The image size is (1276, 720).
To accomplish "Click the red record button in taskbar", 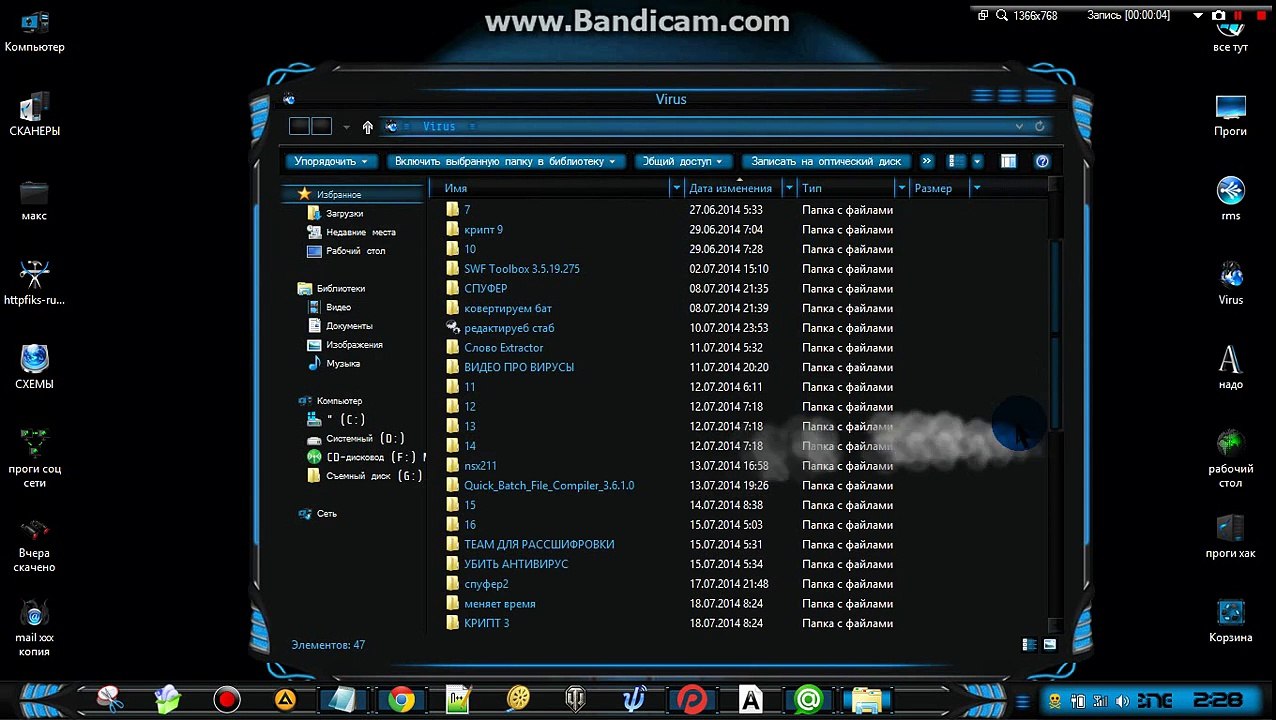I will [x=227, y=699].
